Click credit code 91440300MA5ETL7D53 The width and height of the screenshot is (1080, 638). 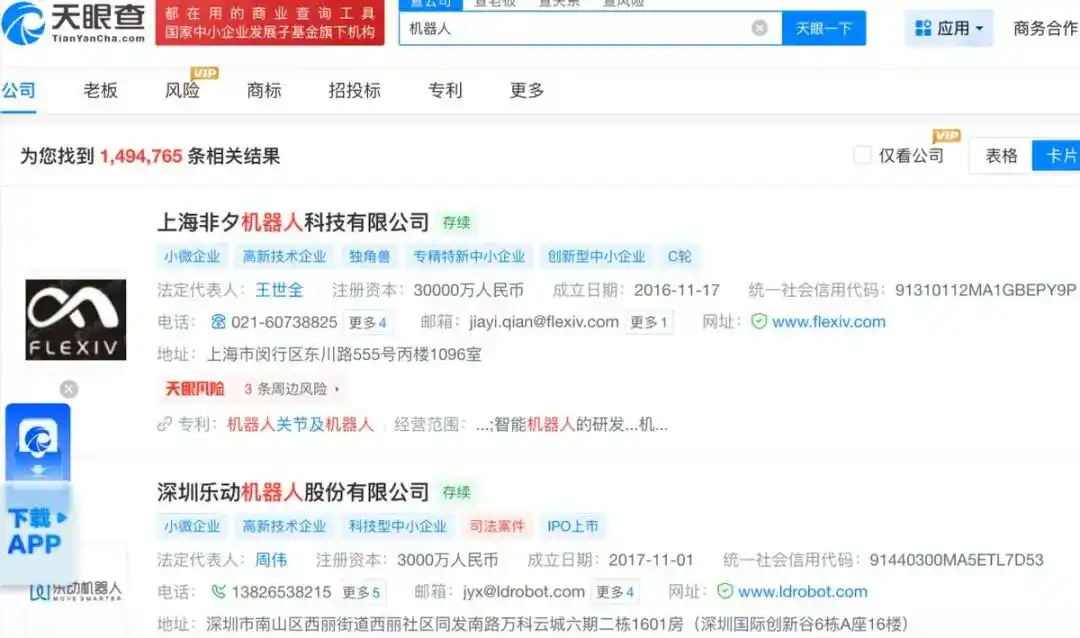click(956, 560)
